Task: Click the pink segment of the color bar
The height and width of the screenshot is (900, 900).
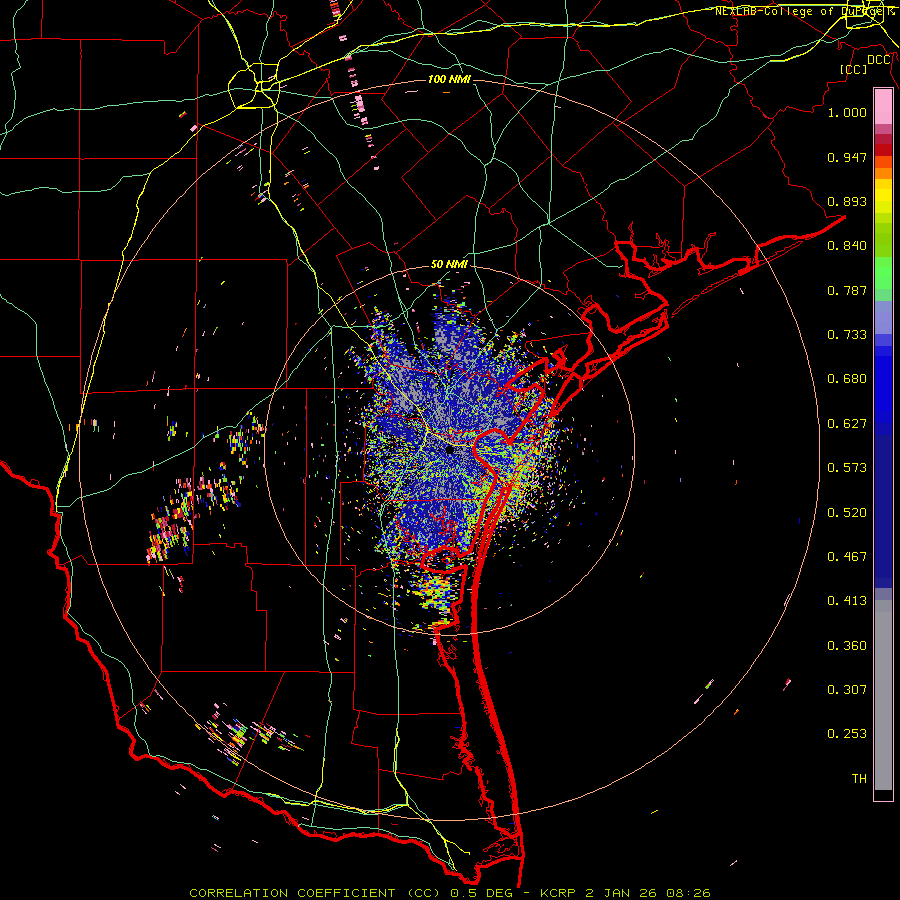Action: (x=883, y=107)
